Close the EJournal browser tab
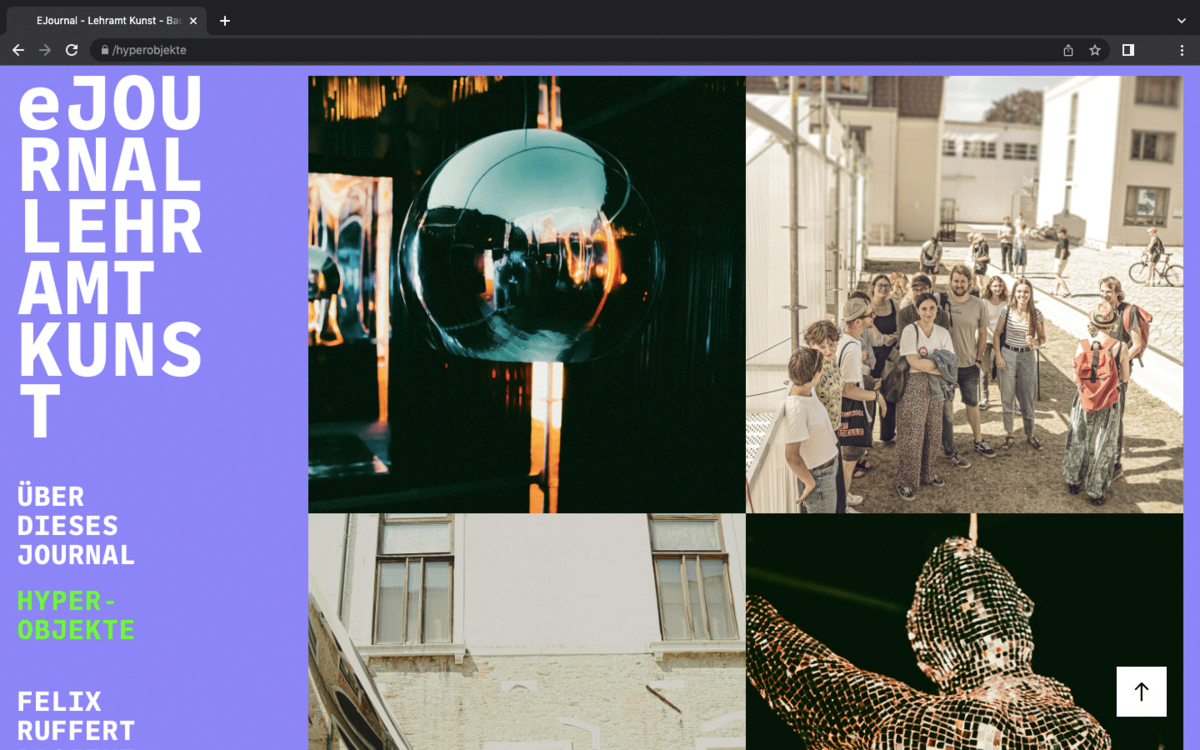1200x750 pixels. [193, 21]
